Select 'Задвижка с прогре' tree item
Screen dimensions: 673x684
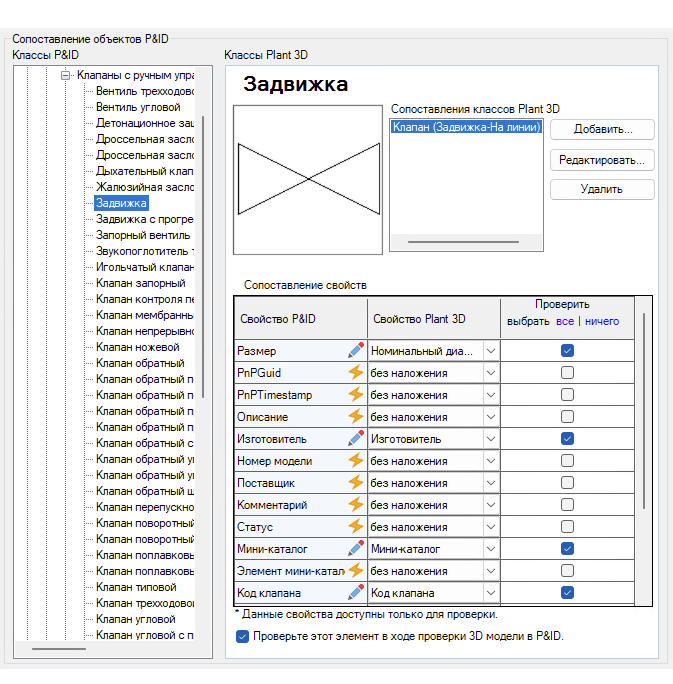point(144,219)
